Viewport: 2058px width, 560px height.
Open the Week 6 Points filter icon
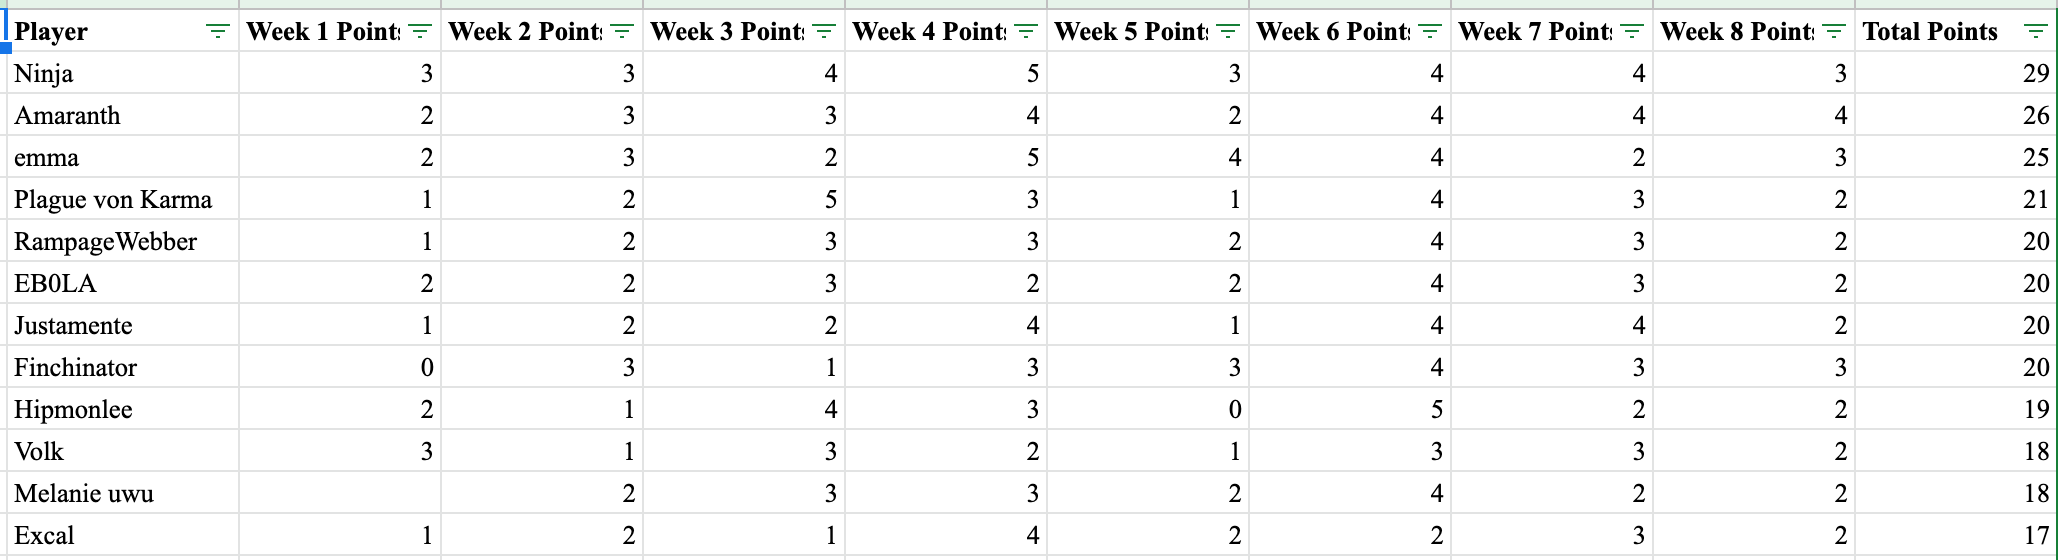[1430, 32]
